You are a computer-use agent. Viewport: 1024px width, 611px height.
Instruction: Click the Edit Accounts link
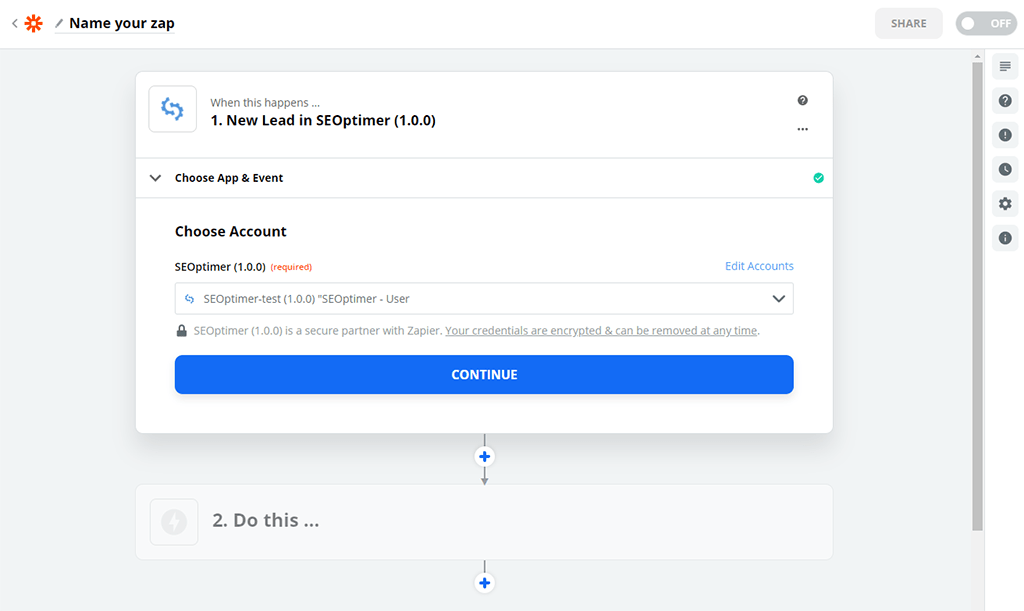pyautogui.click(x=759, y=266)
